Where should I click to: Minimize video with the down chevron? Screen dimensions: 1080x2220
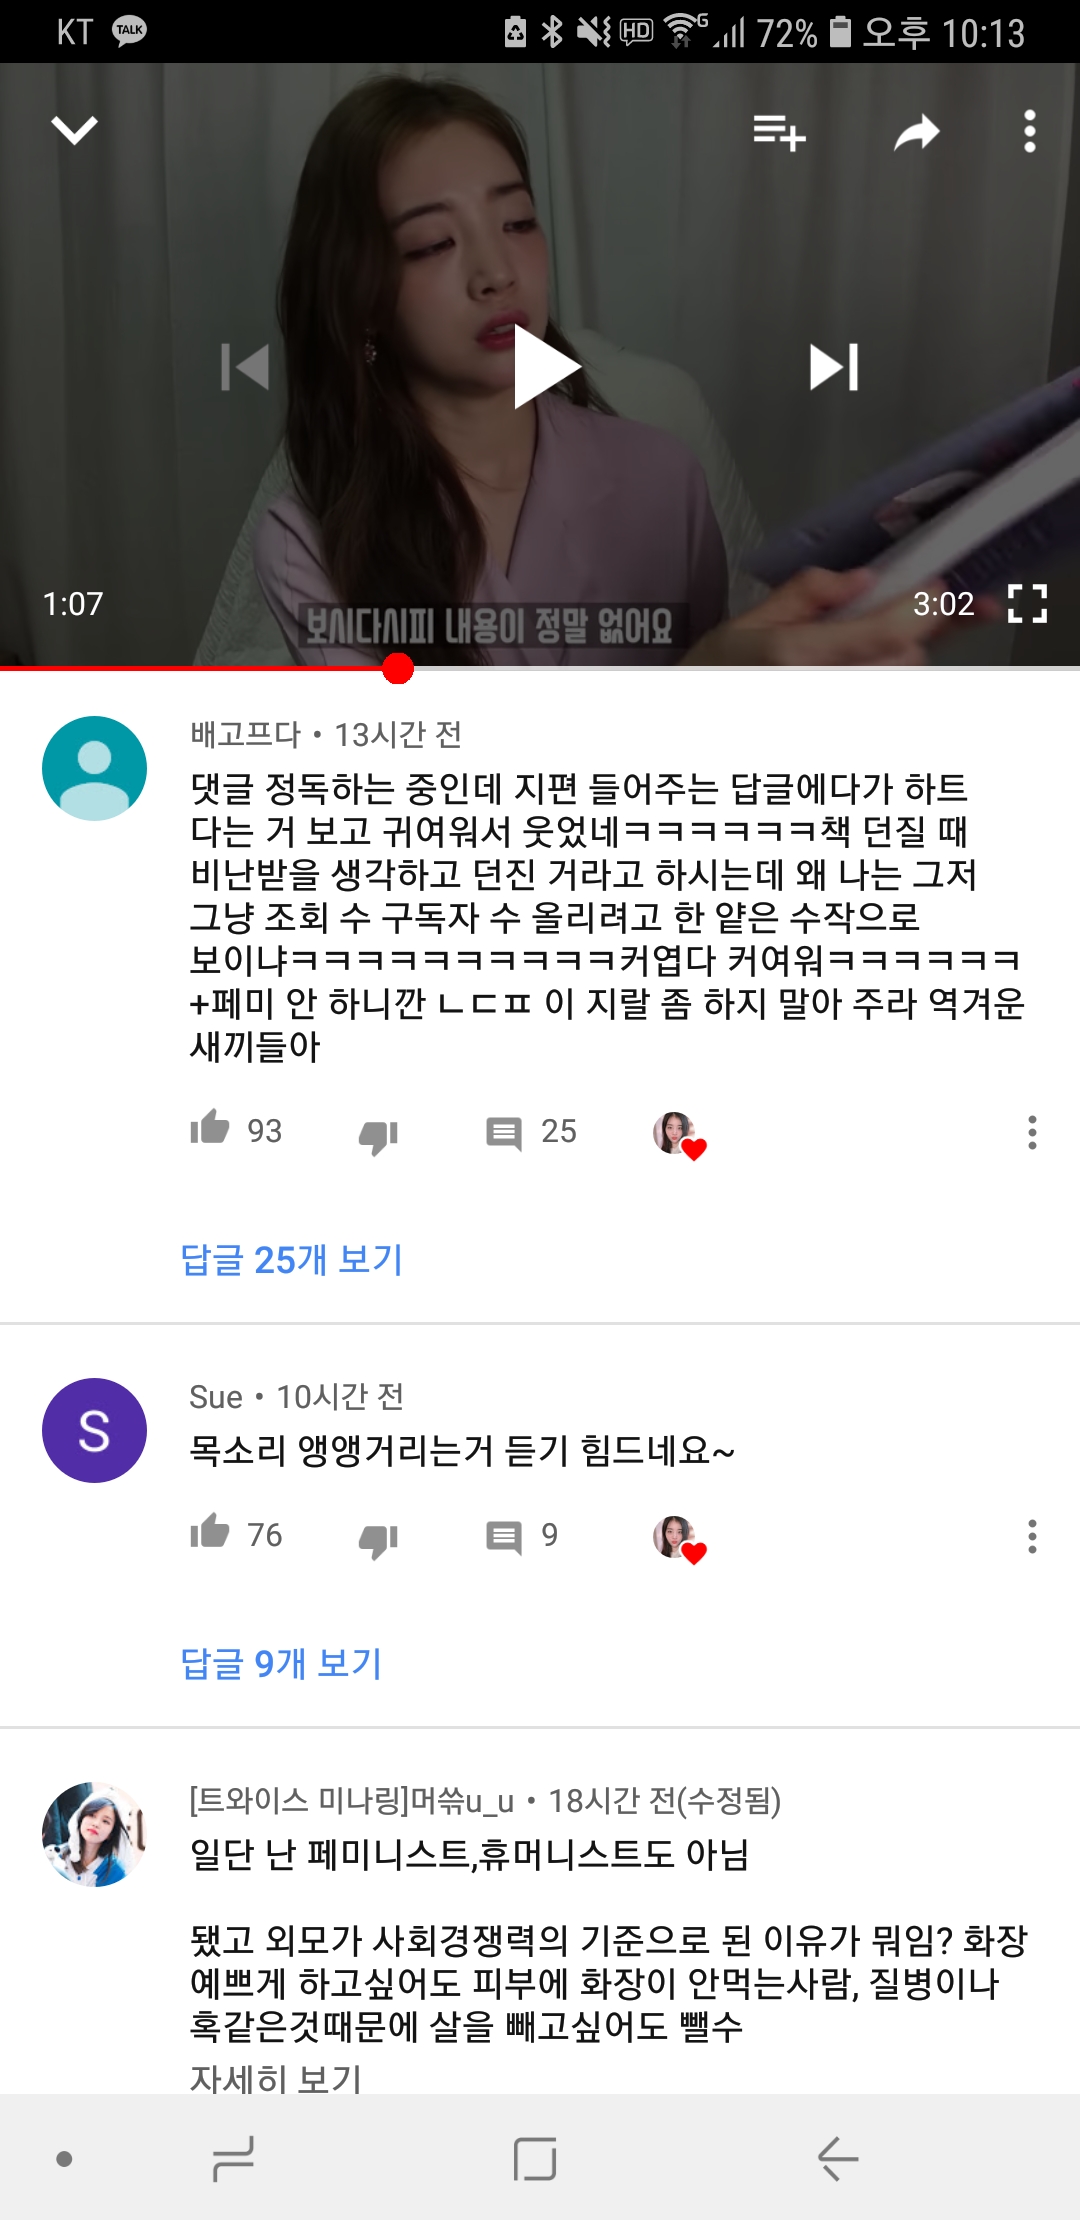[74, 130]
